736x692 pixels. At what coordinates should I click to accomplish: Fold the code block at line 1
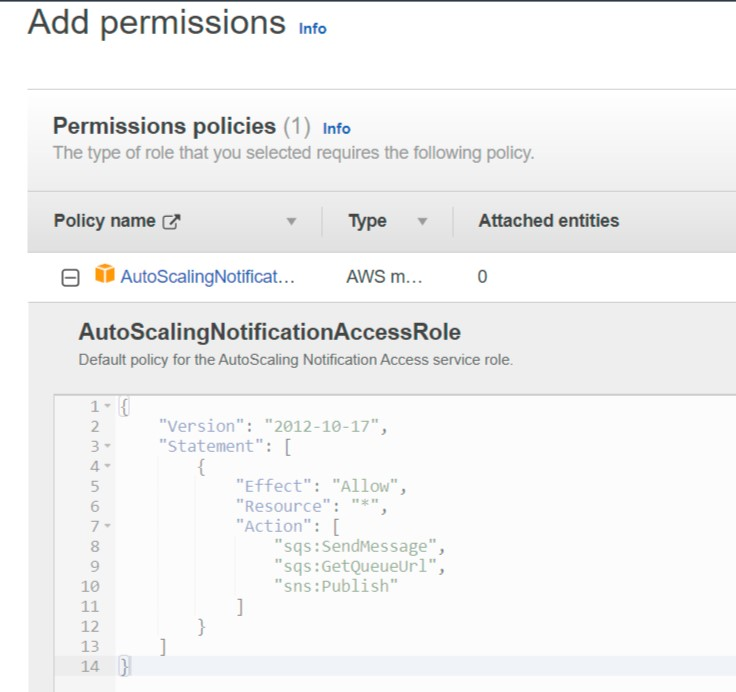(107, 406)
